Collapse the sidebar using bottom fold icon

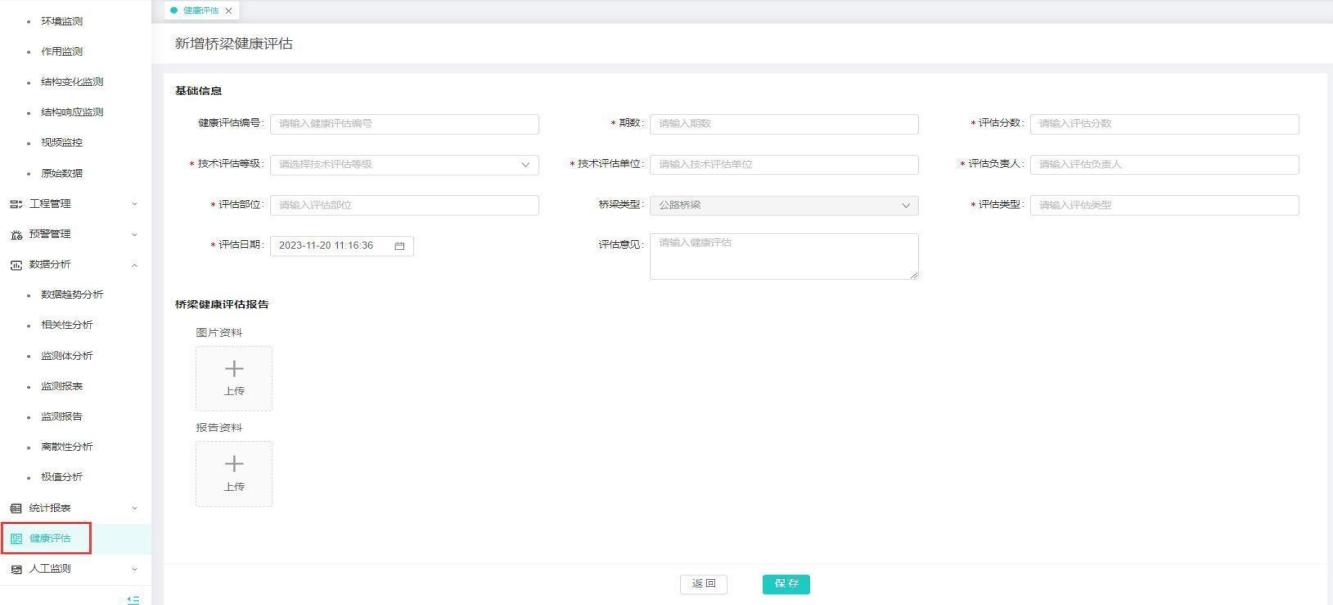(131, 598)
